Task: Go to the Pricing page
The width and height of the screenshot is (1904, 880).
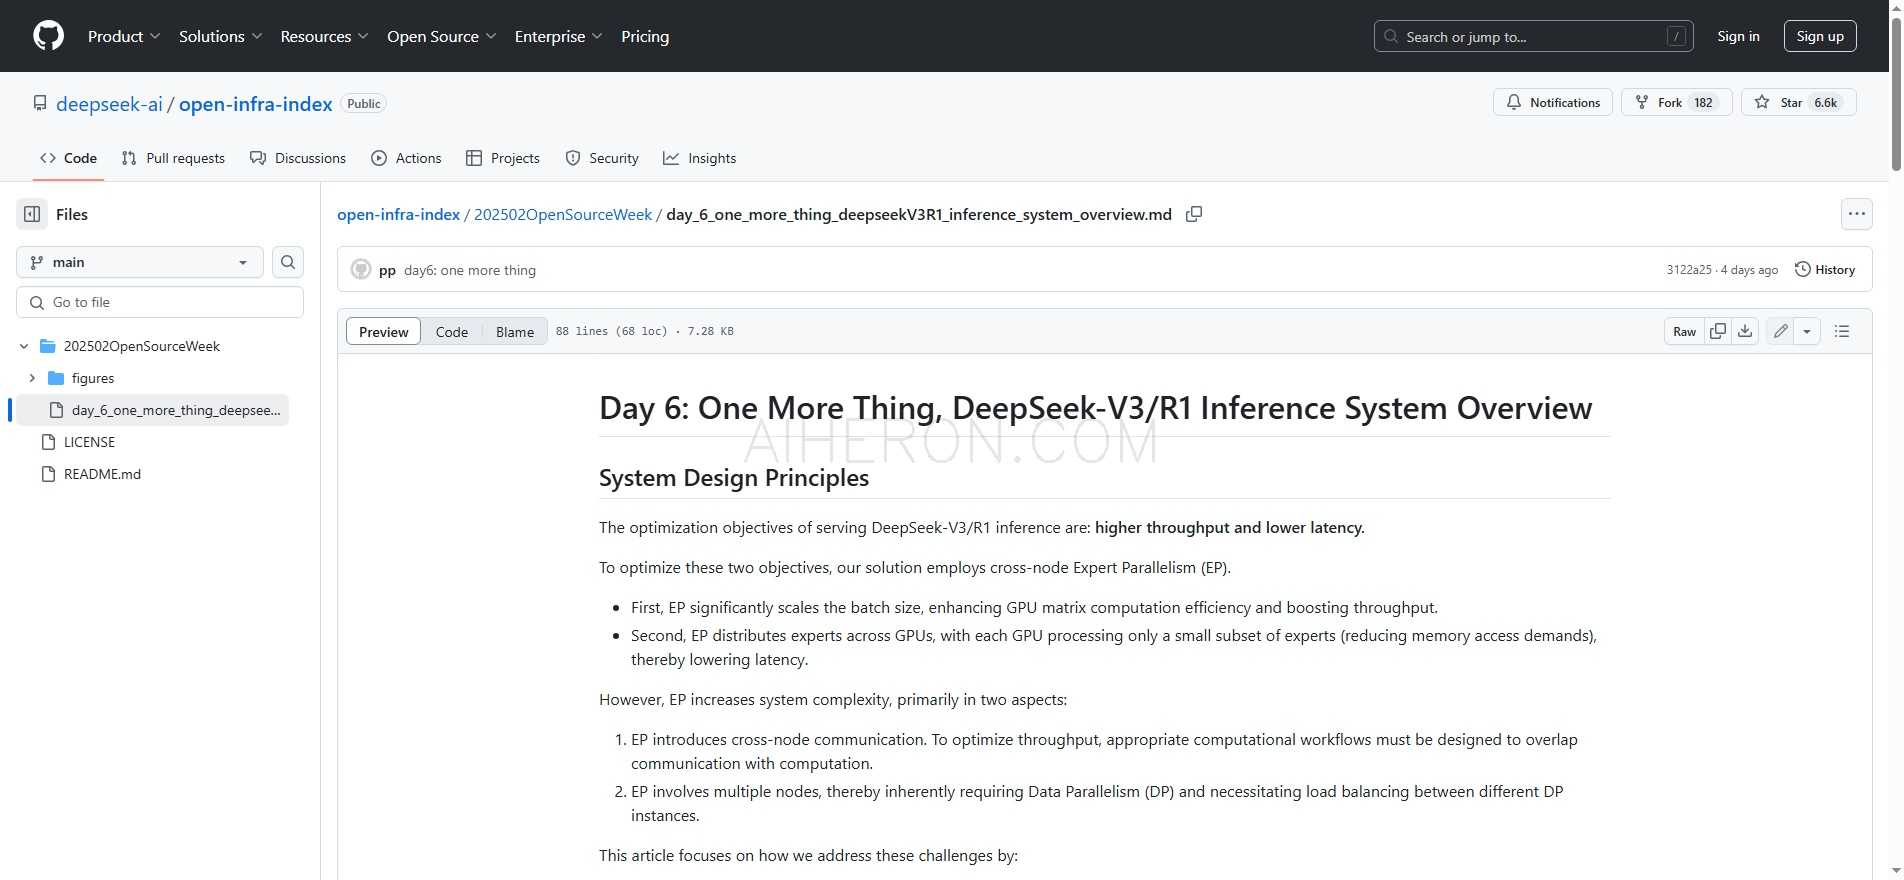Action: pyautogui.click(x=645, y=36)
